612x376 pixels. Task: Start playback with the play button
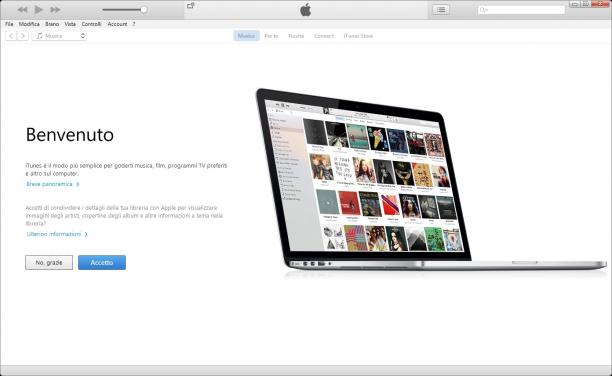point(38,9)
